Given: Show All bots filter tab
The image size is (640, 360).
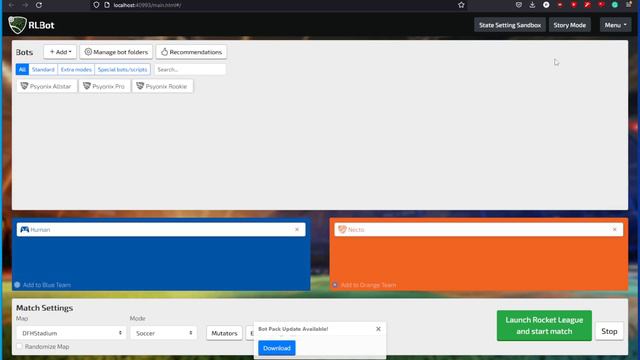Looking at the screenshot, I should coord(22,69).
